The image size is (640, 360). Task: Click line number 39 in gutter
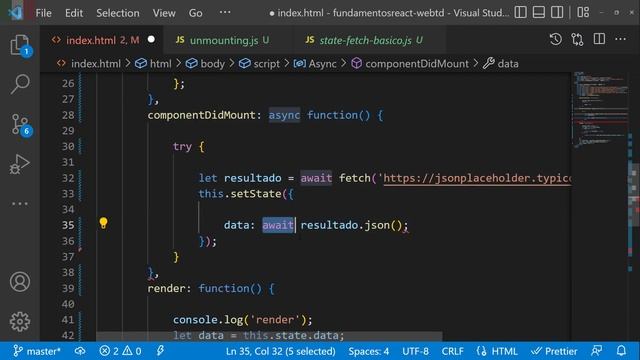pyautogui.click(x=68, y=288)
